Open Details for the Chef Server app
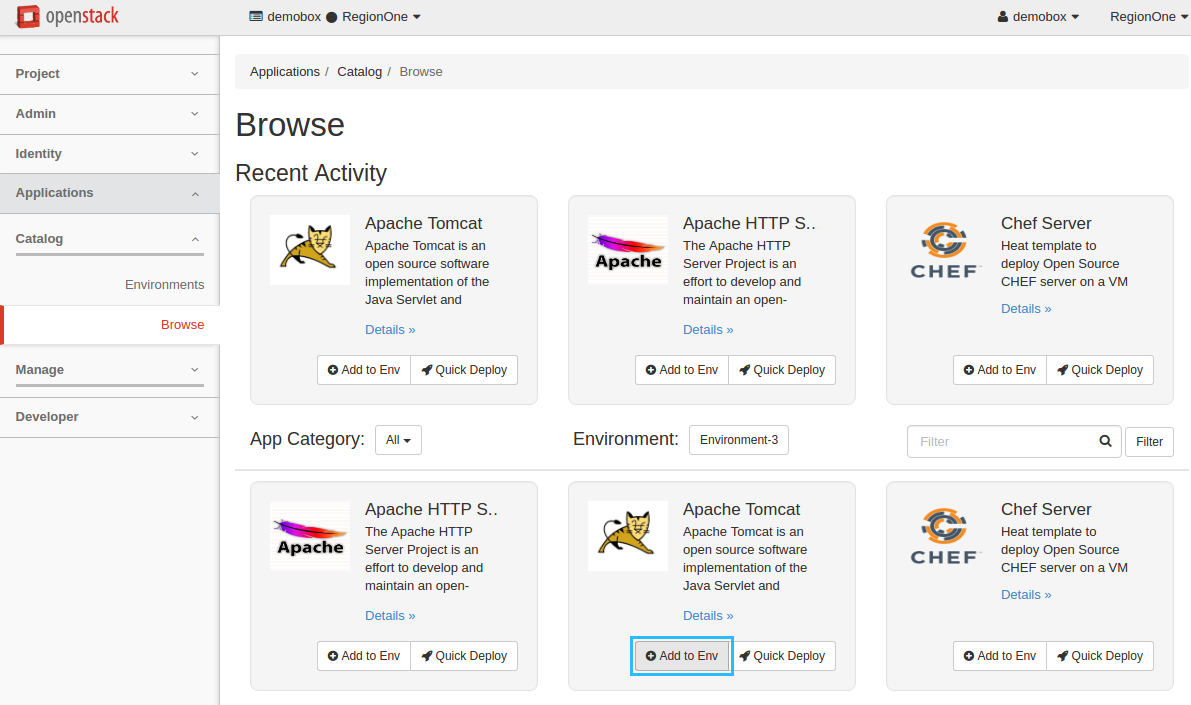This screenshot has width=1191, height=705. coord(1025,308)
